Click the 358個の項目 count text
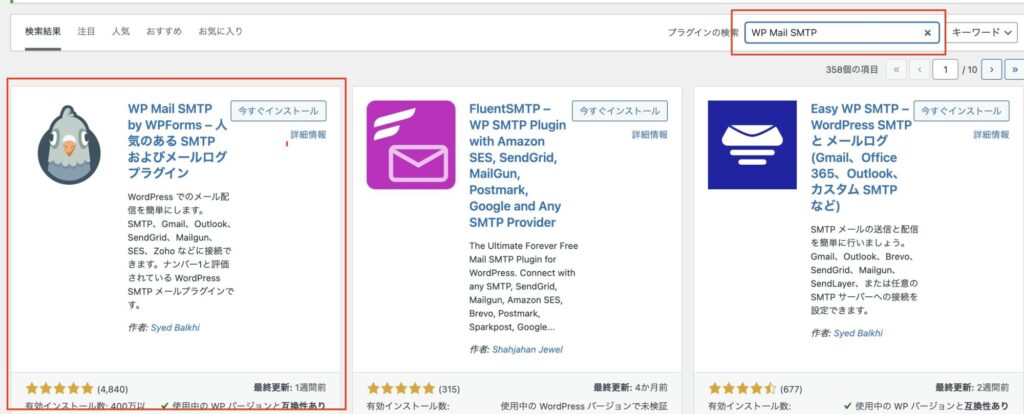This screenshot has height=414, width=1024. (x=852, y=70)
